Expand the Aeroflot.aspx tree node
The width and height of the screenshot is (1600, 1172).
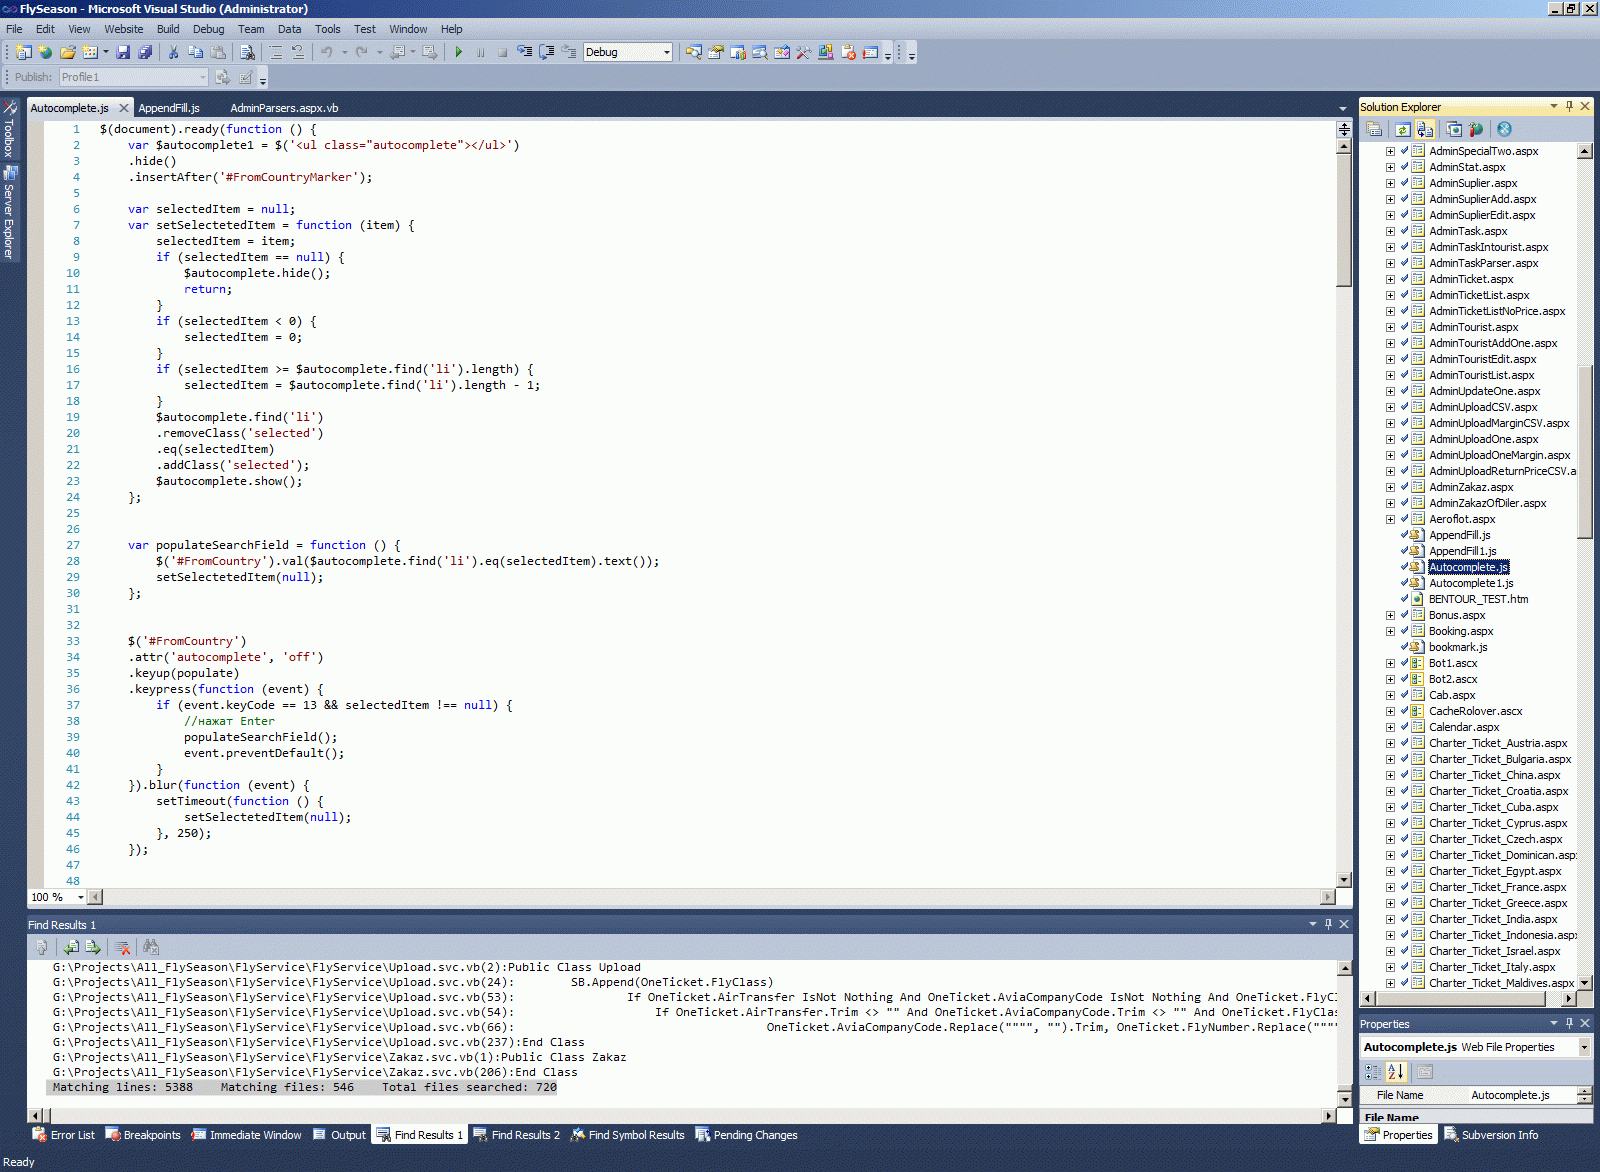(1390, 520)
